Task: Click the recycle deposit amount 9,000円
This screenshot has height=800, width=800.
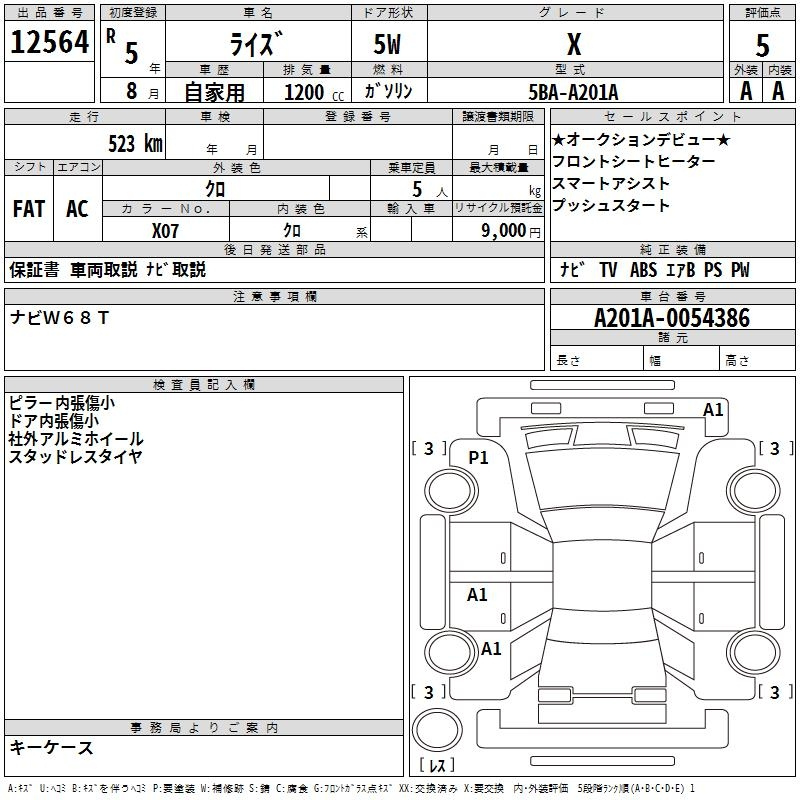Action: coord(510,230)
